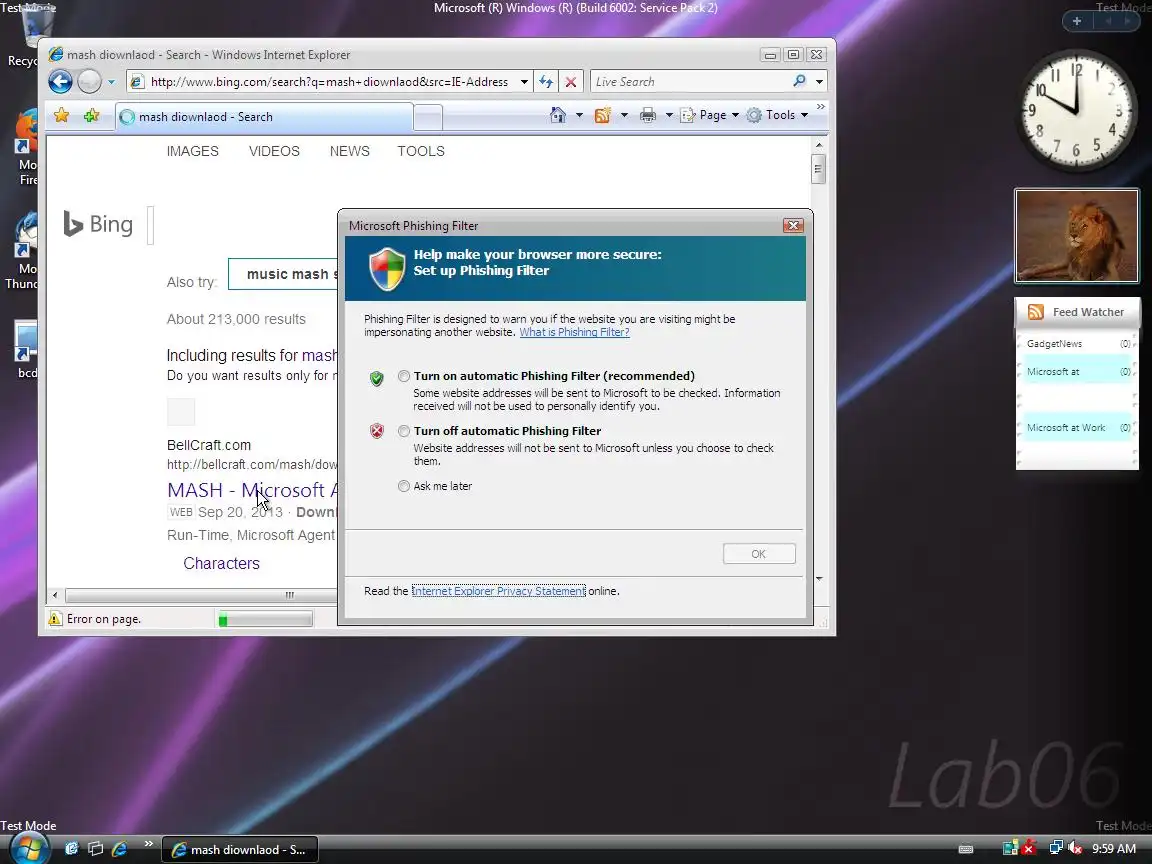
Task: Expand the address bar URL dropdown
Action: click(x=524, y=82)
